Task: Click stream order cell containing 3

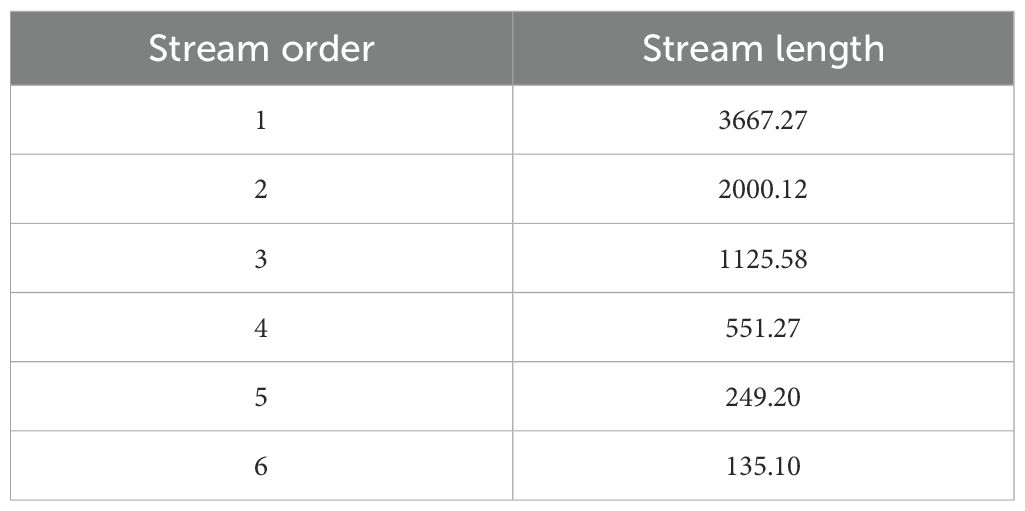Action: coord(261,259)
